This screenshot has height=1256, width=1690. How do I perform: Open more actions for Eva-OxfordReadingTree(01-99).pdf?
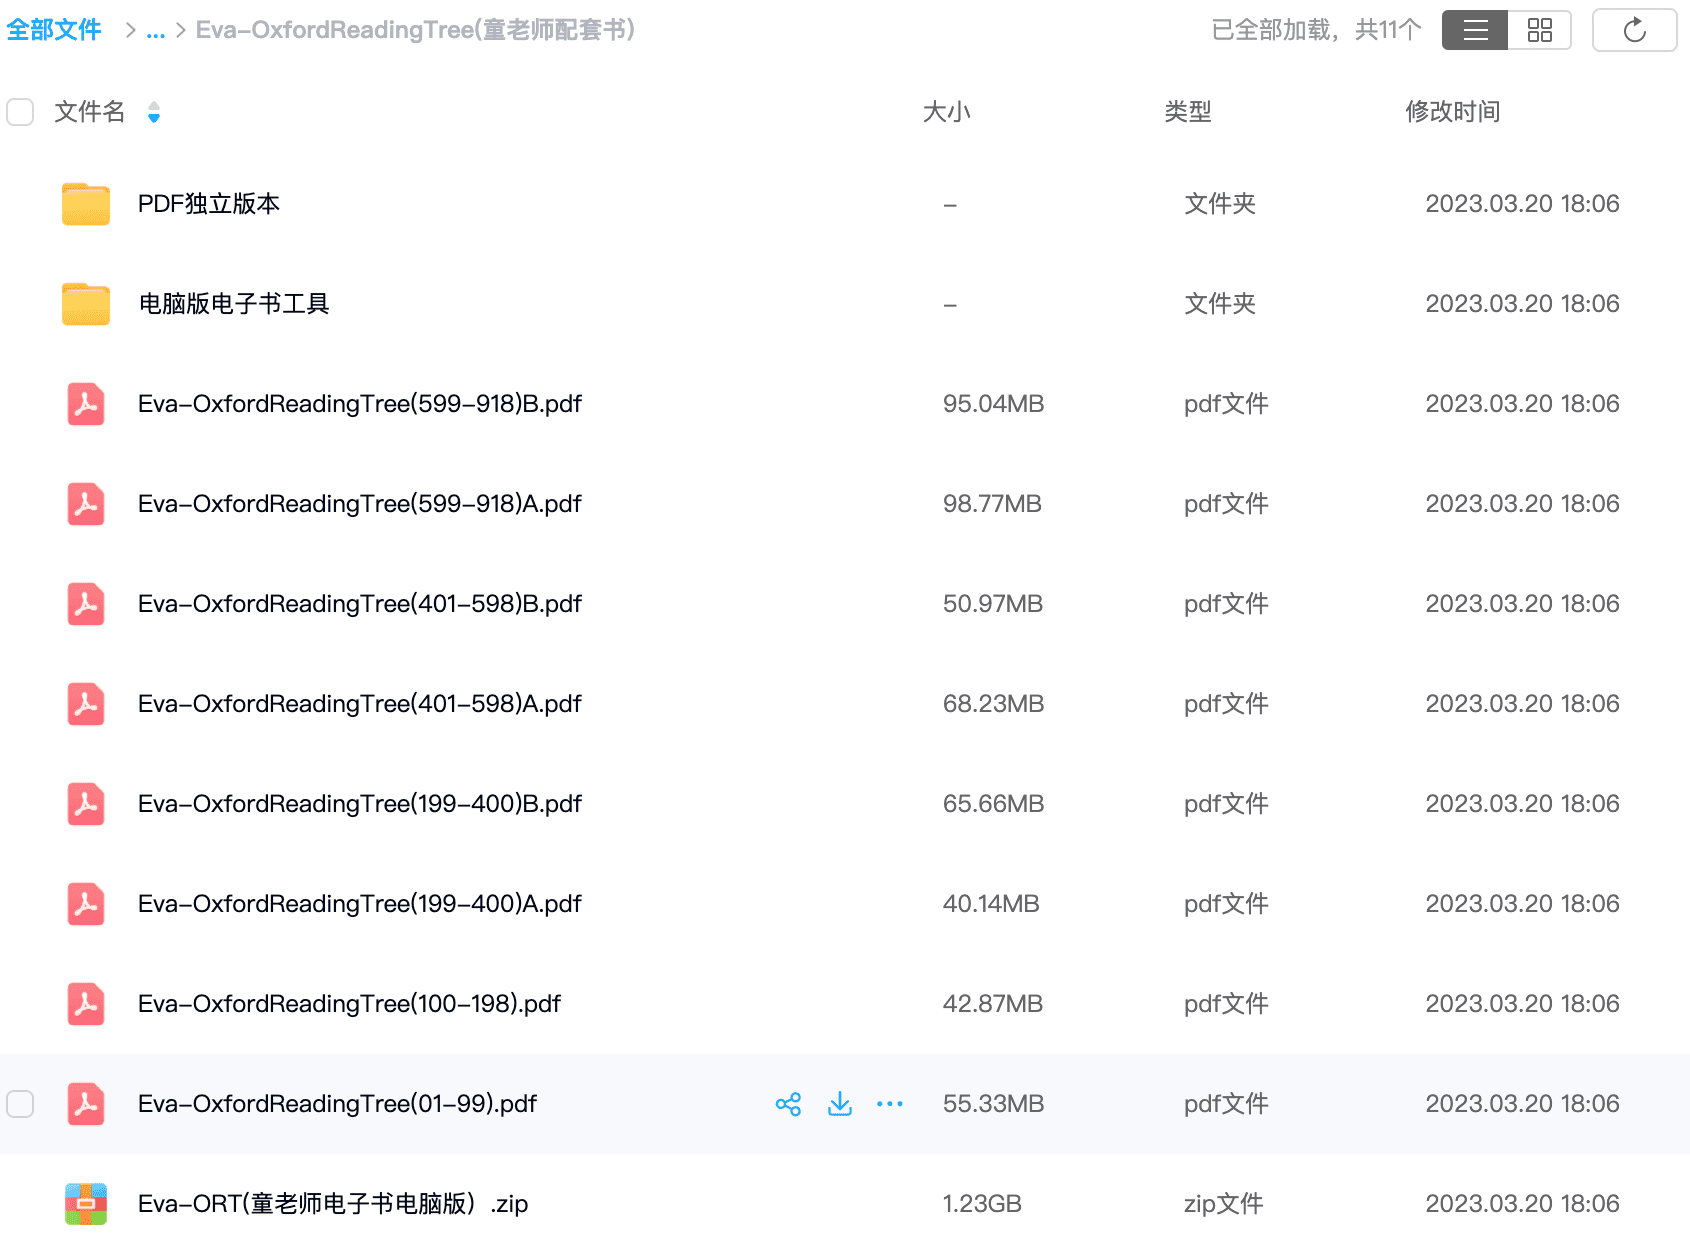pyautogui.click(x=890, y=1103)
